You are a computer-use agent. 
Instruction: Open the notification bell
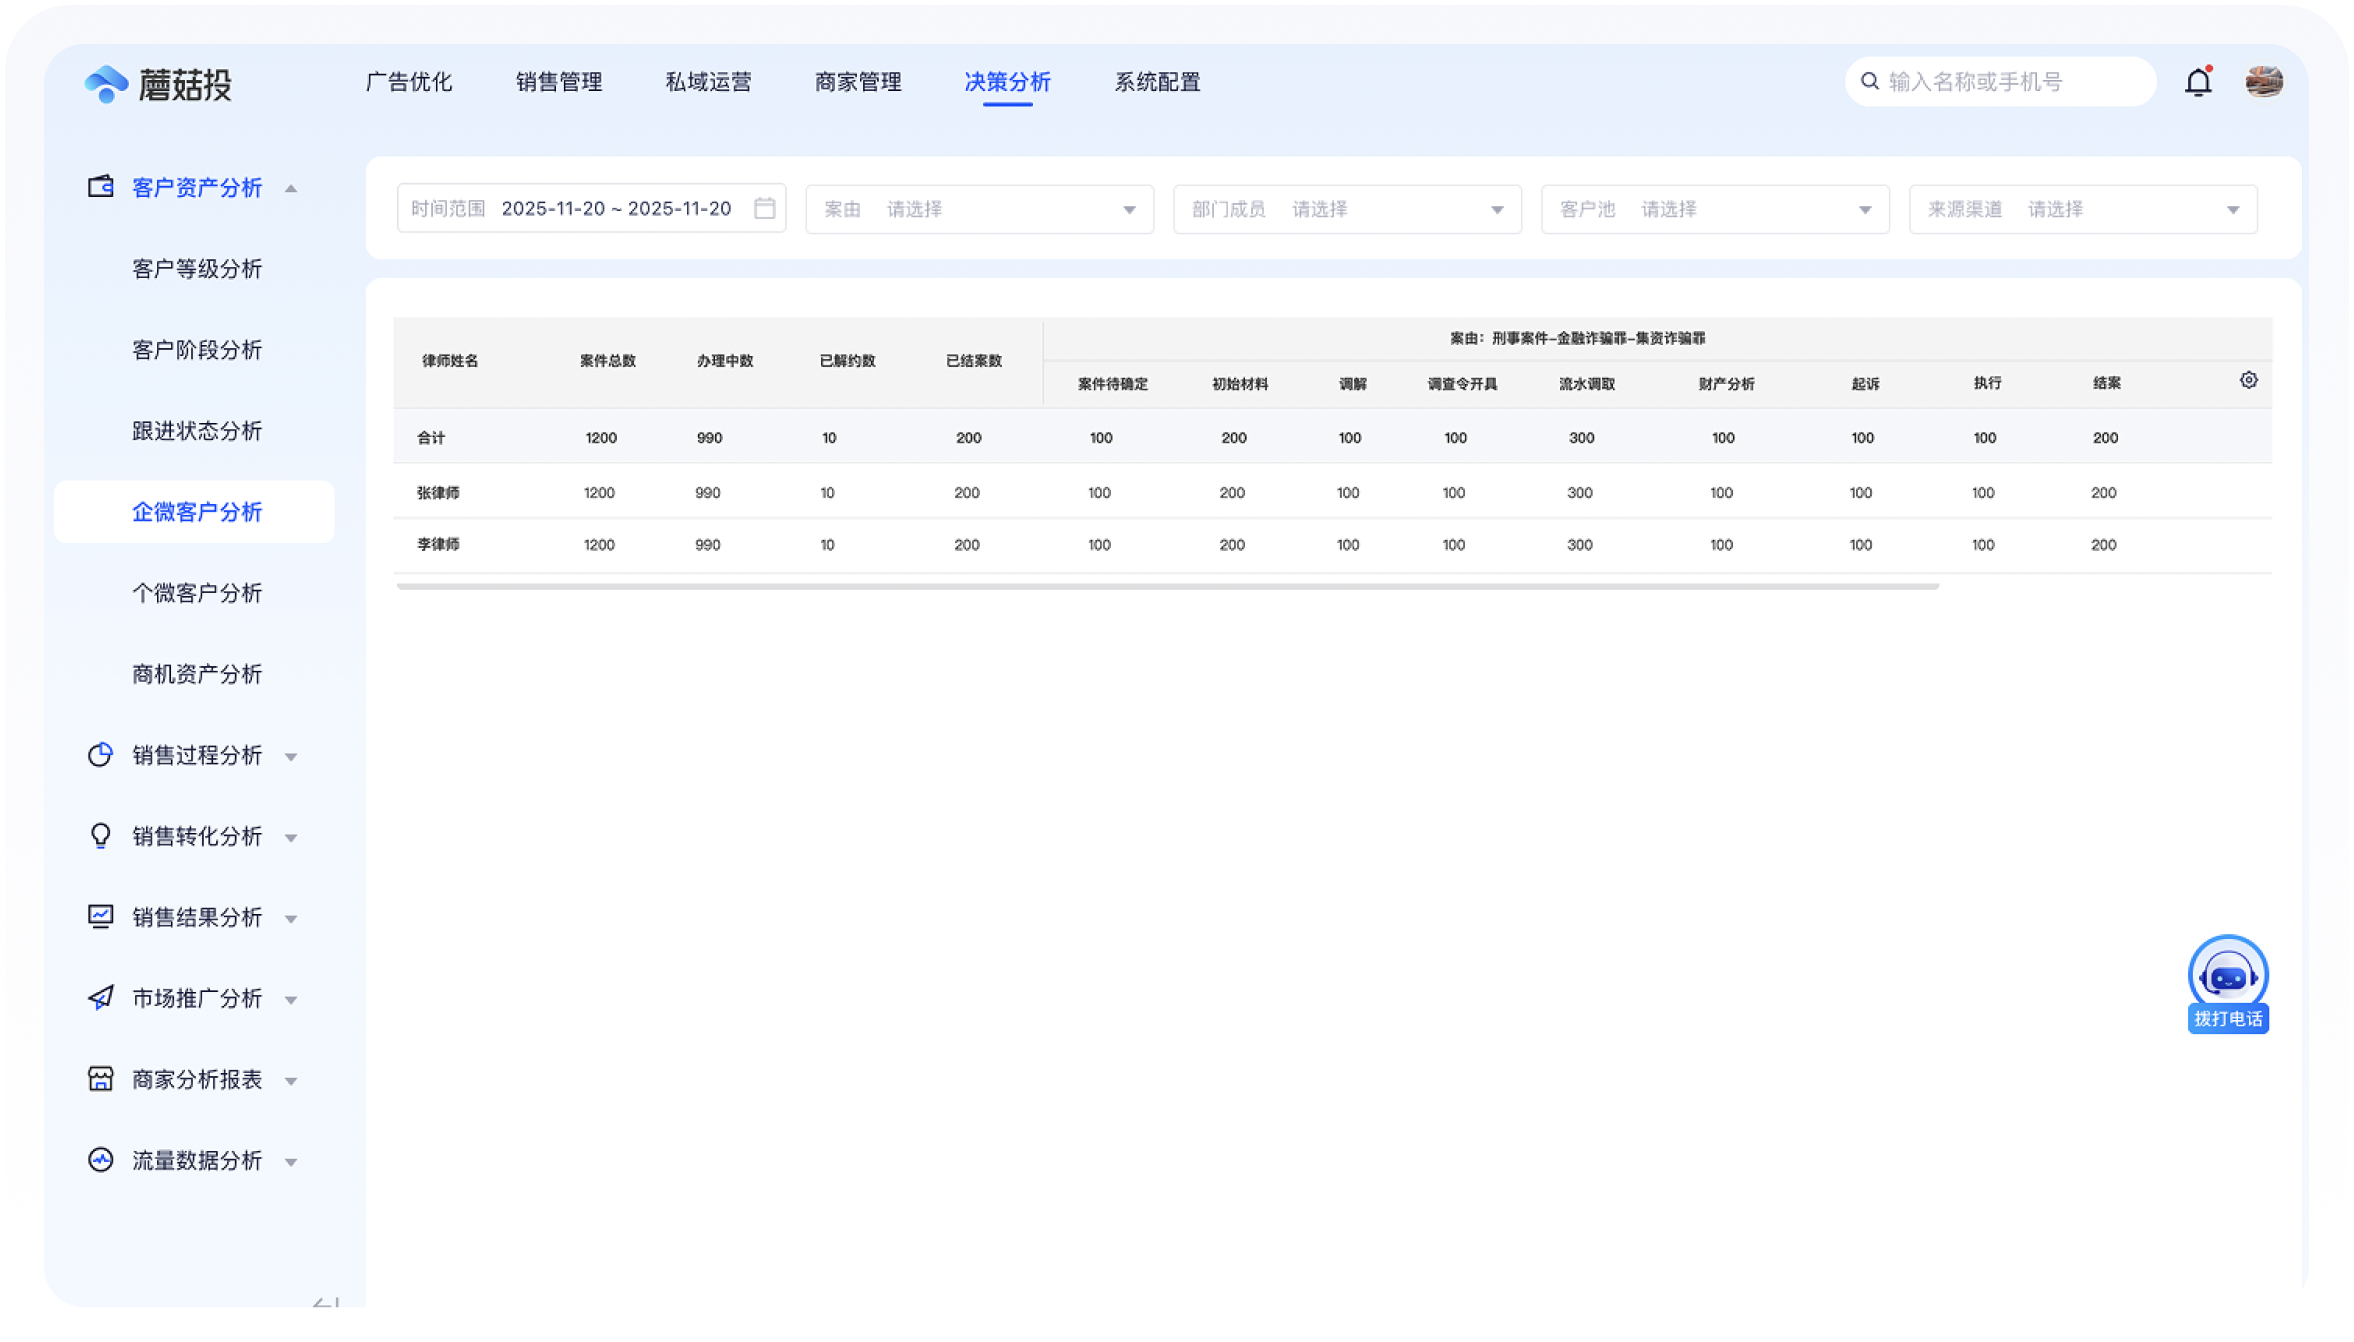coord(2198,82)
